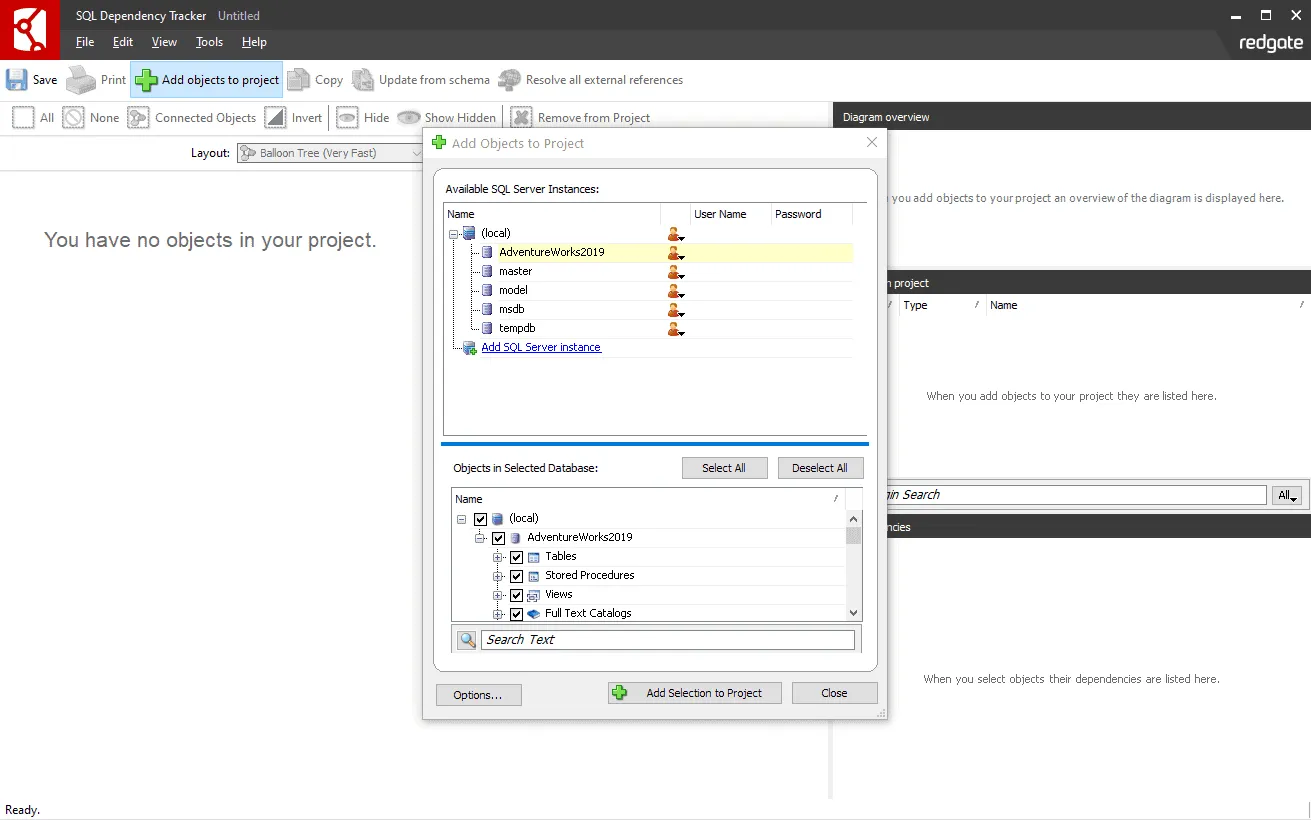Open the authentication dropdown for msdb
The width and height of the screenshot is (1311, 820).
point(675,310)
